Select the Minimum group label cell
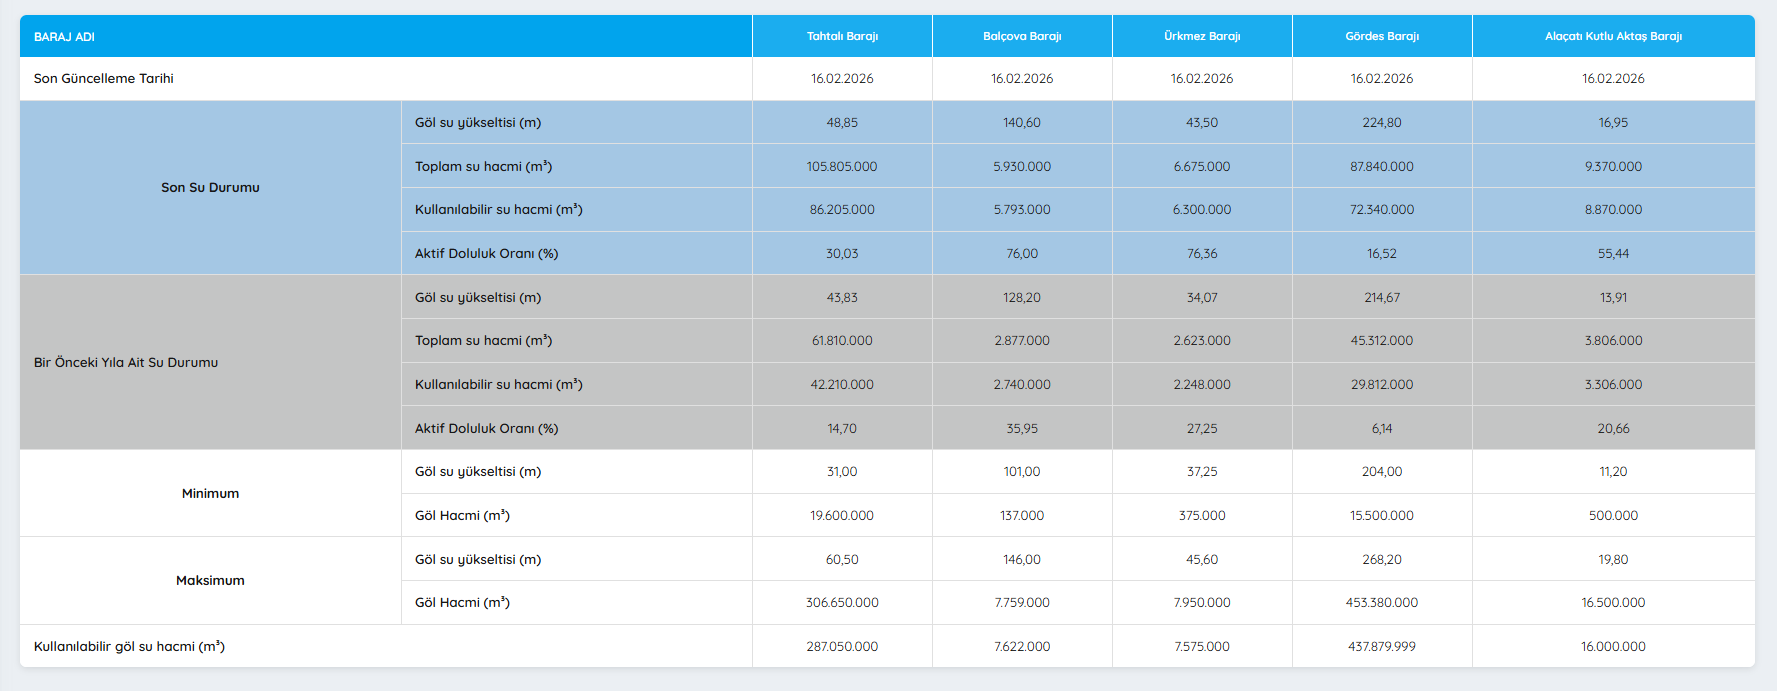The image size is (1777, 691). point(210,494)
